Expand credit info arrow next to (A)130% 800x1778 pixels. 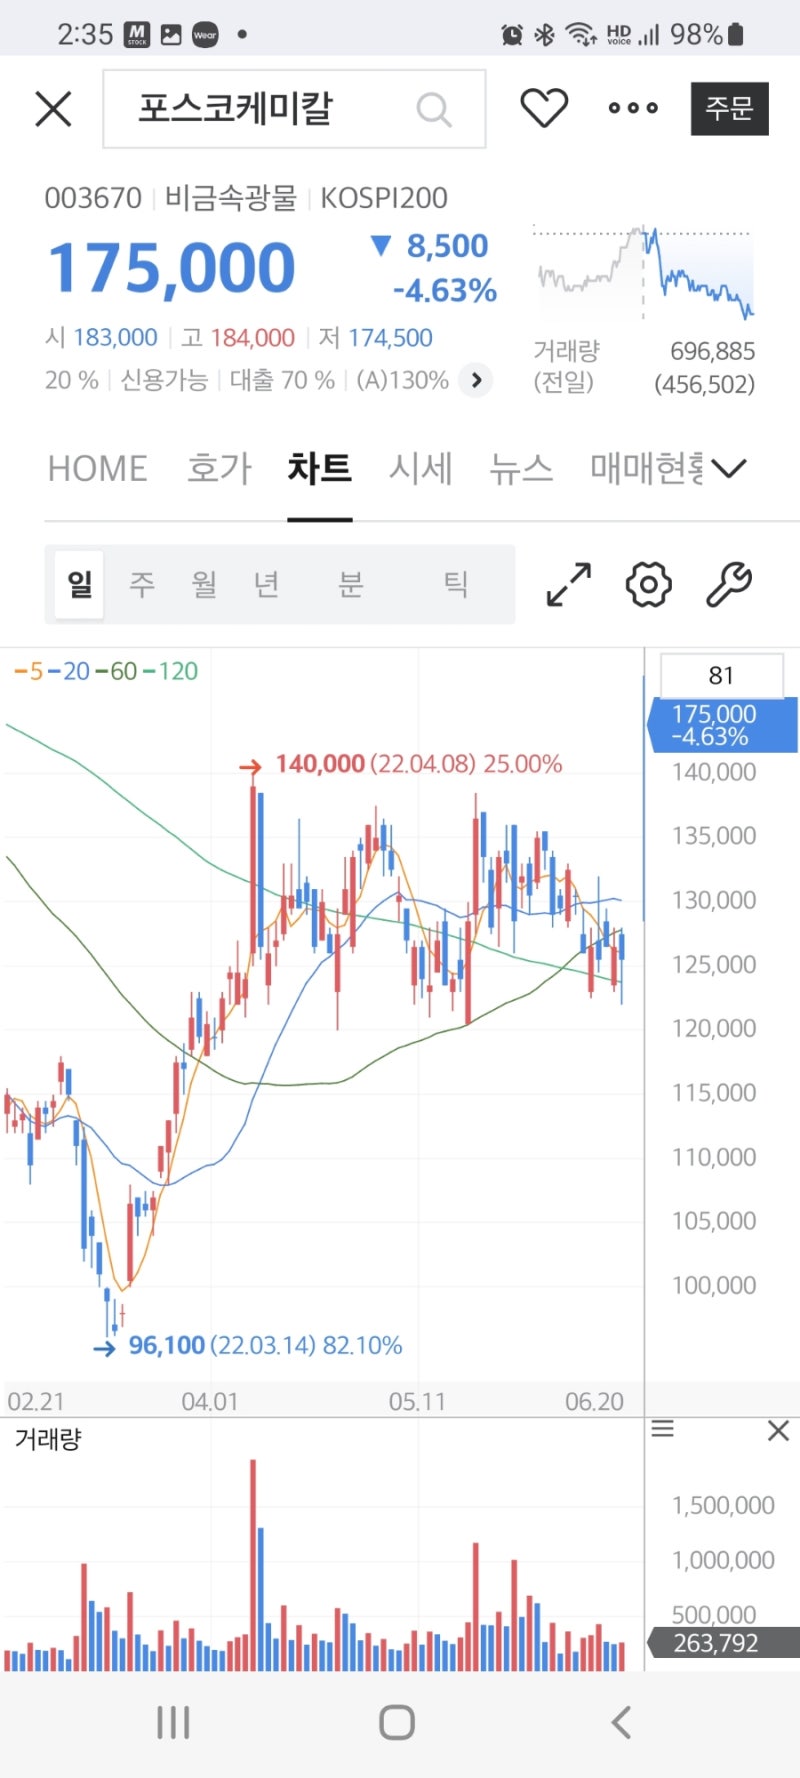pos(476,380)
